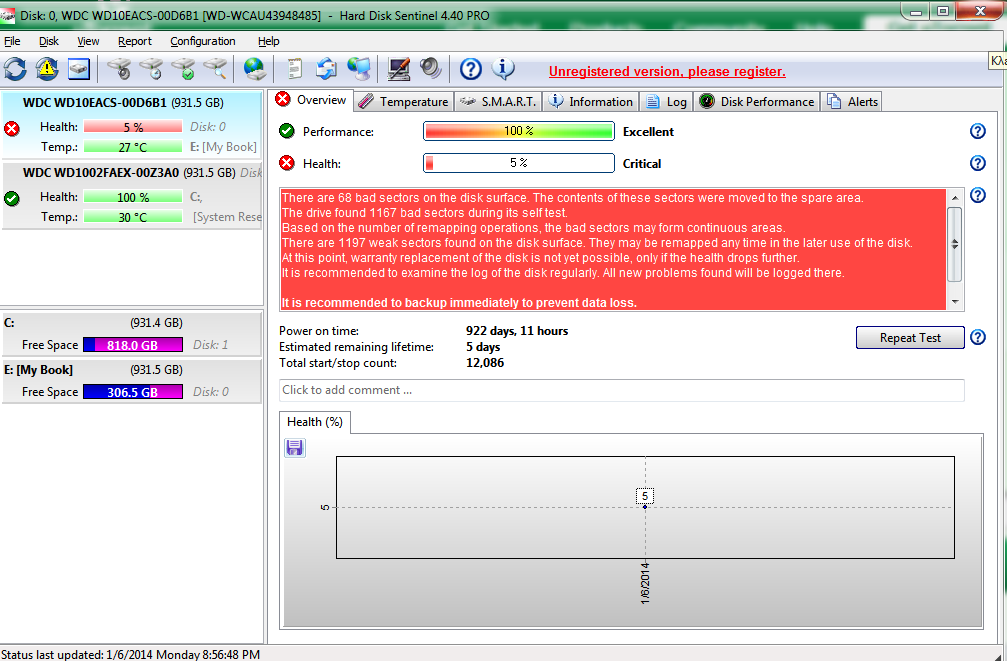Click the status text scrollbar thumb

(x=955, y=244)
